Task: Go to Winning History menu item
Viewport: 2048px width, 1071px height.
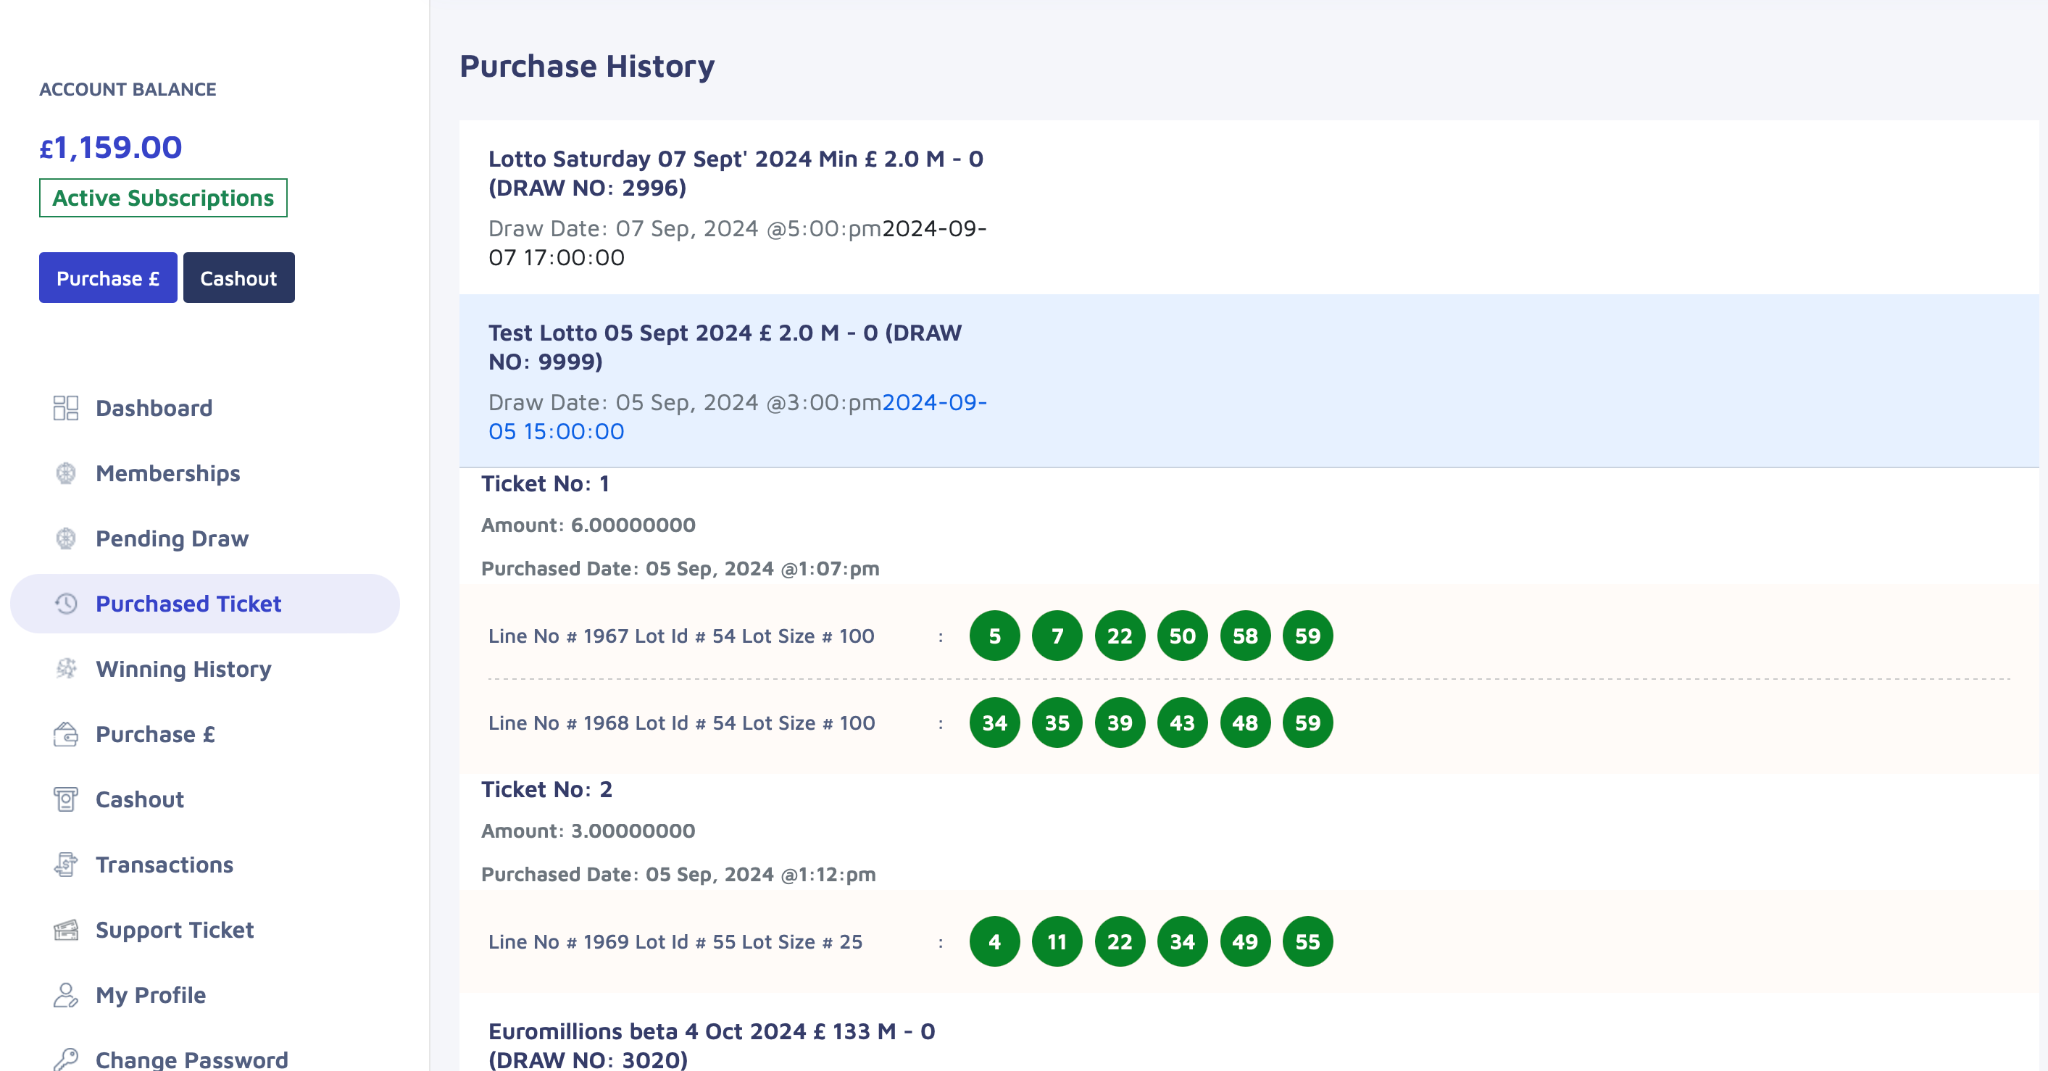Action: coord(183,669)
